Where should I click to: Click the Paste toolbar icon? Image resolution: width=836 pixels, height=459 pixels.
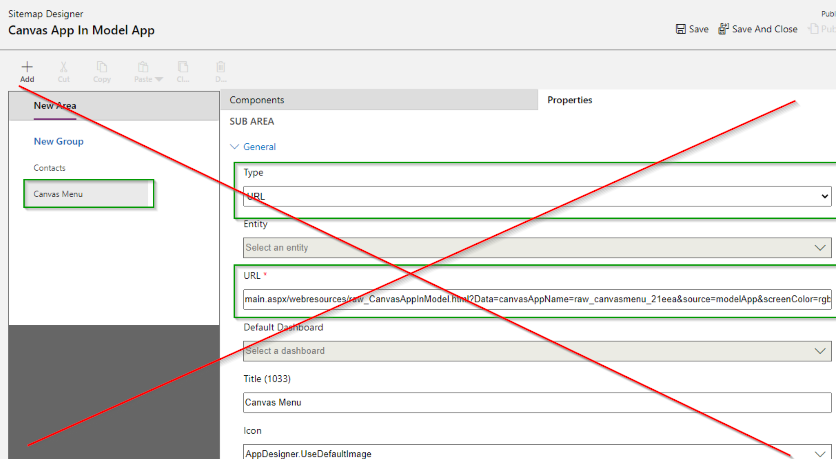(x=143, y=67)
